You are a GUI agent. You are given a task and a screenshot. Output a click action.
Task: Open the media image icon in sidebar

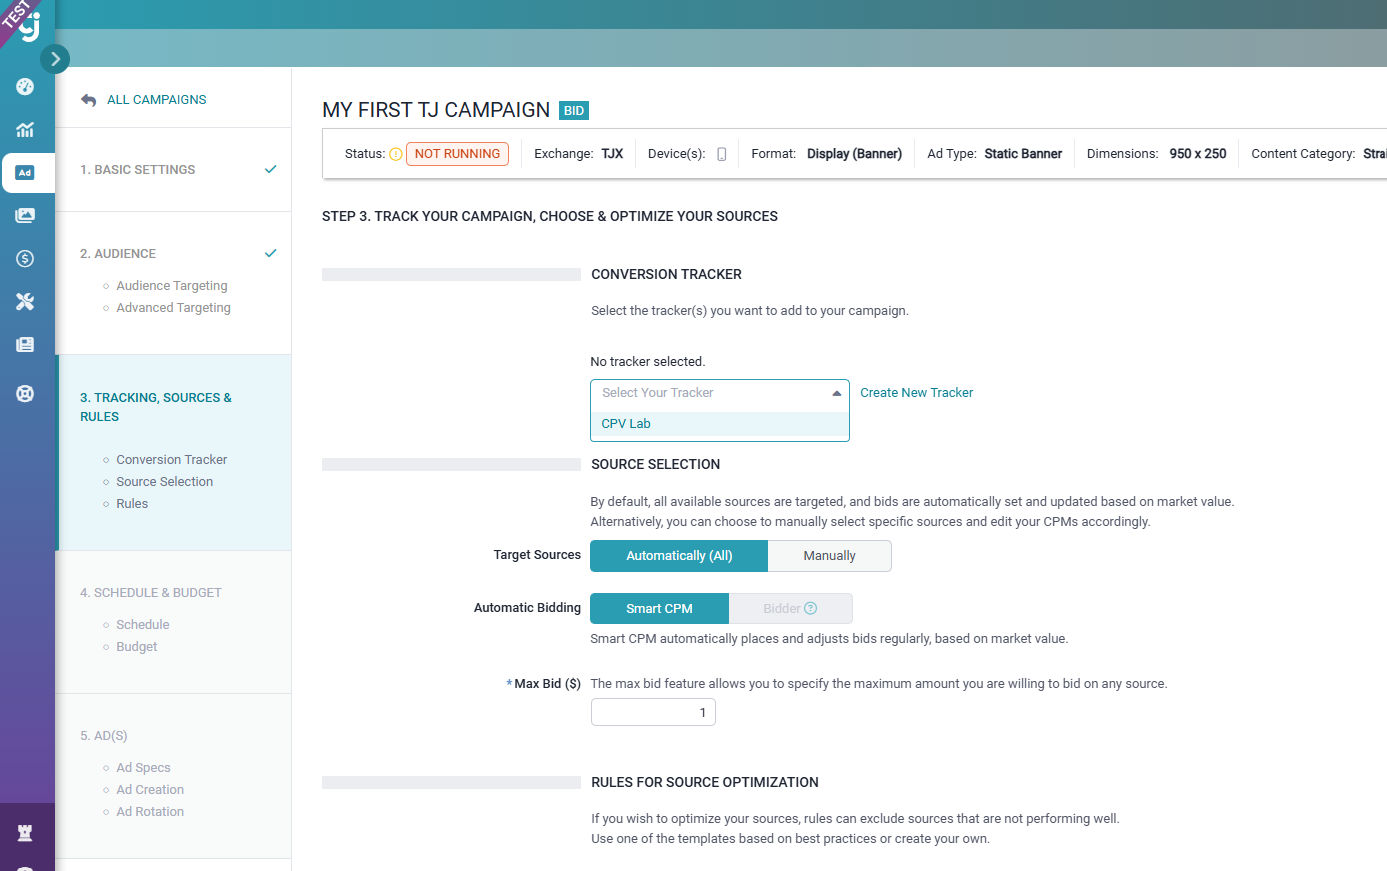point(24,214)
